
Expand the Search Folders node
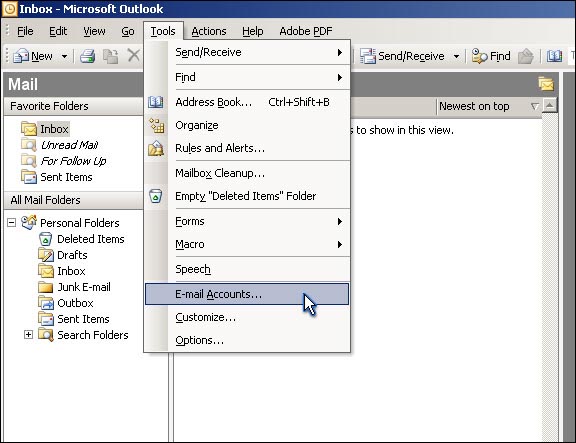point(28,335)
